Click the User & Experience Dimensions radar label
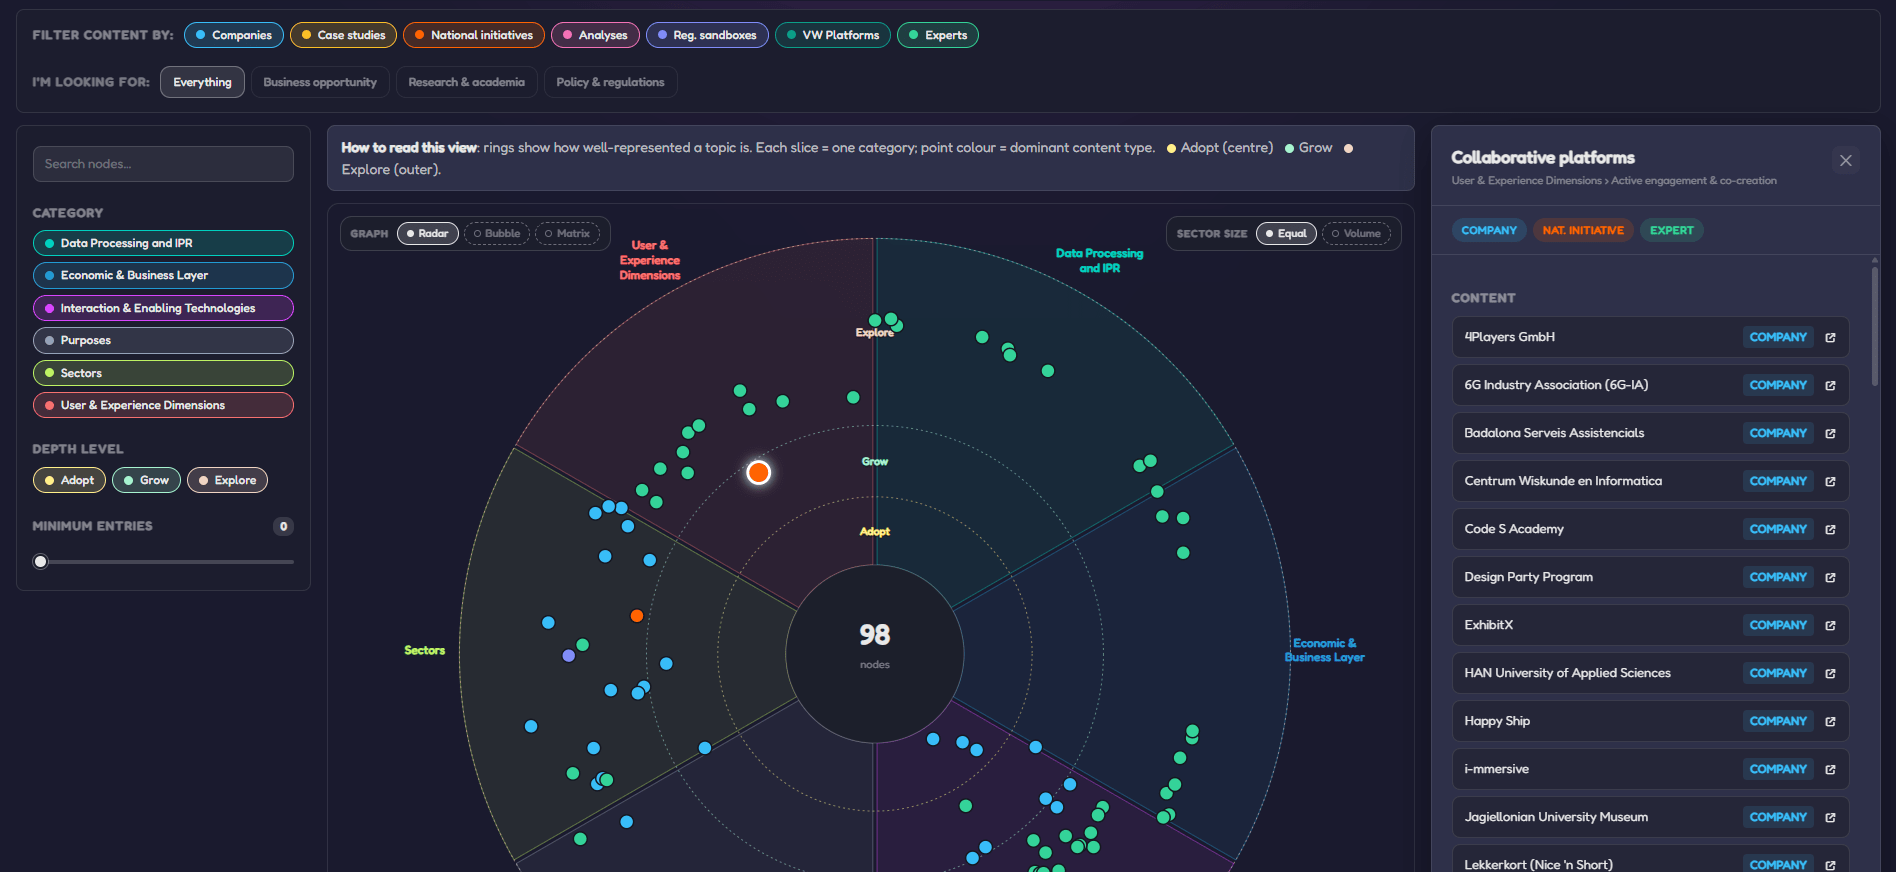 [649, 260]
